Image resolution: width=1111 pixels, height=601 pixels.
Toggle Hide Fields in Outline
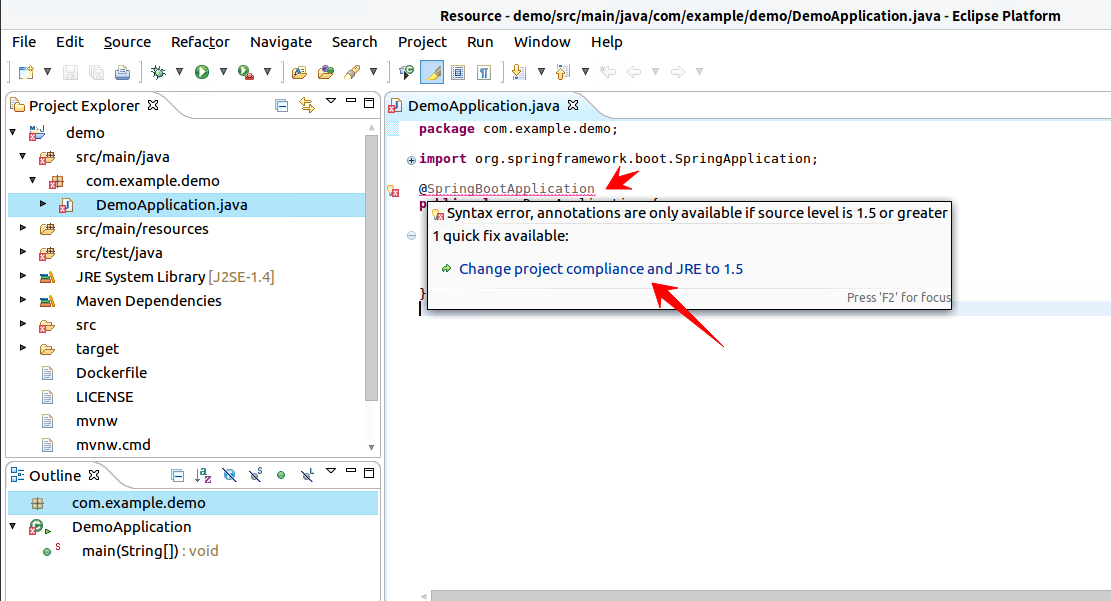click(x=229, y=476)
